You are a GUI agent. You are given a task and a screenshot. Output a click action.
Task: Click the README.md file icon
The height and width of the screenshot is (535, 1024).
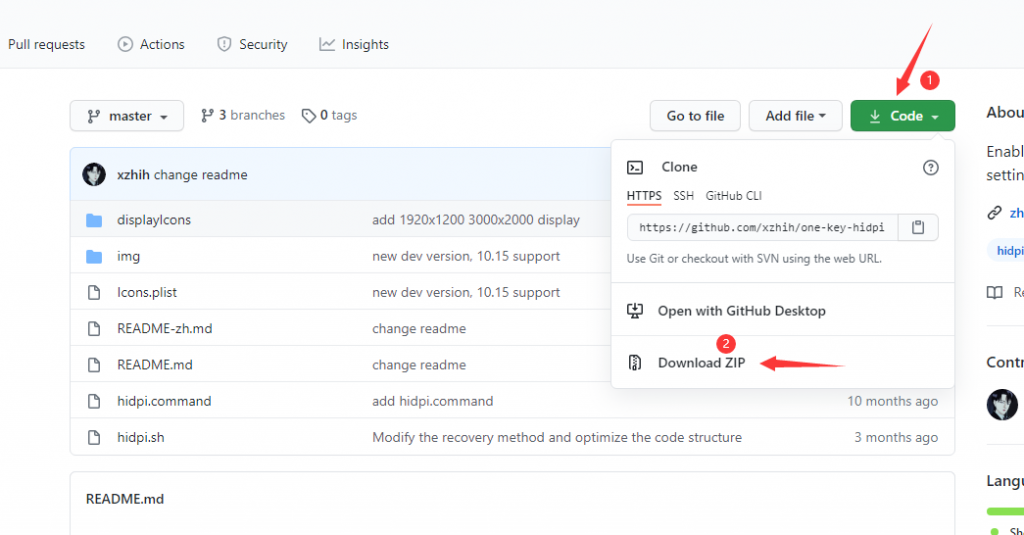coord(94,365)
